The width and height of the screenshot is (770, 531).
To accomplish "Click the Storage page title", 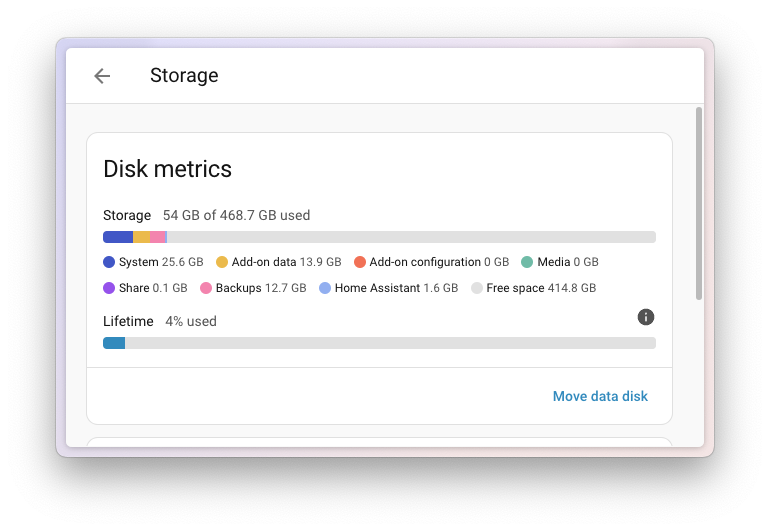I will point(184,76).
